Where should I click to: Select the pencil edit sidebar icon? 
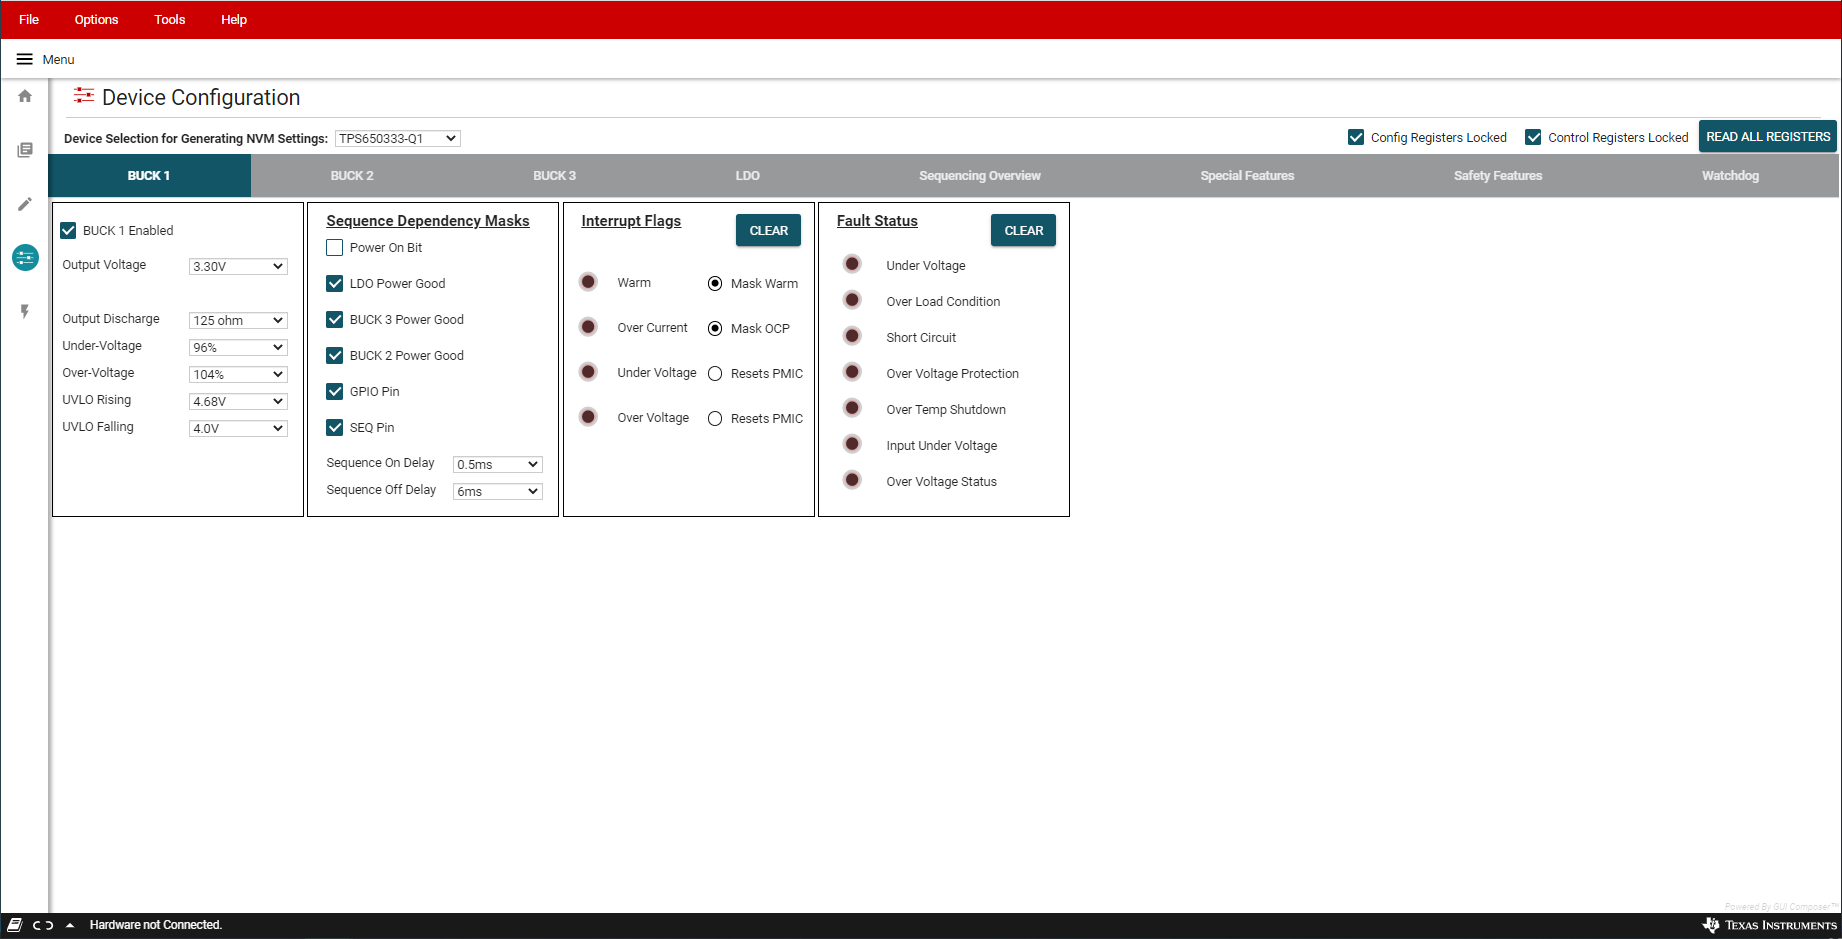coord(25,204)
